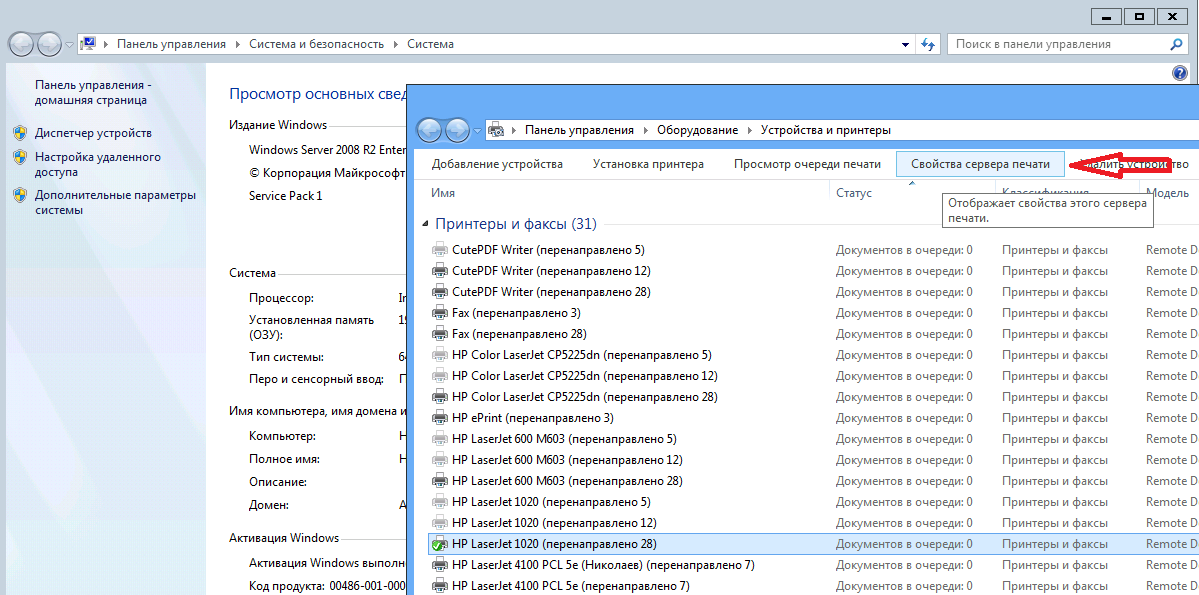Click Просмотр очереди печати in toolbar
Image resolution: width=1199 pixels, height=595 pixels.
(x=807, y=164)
